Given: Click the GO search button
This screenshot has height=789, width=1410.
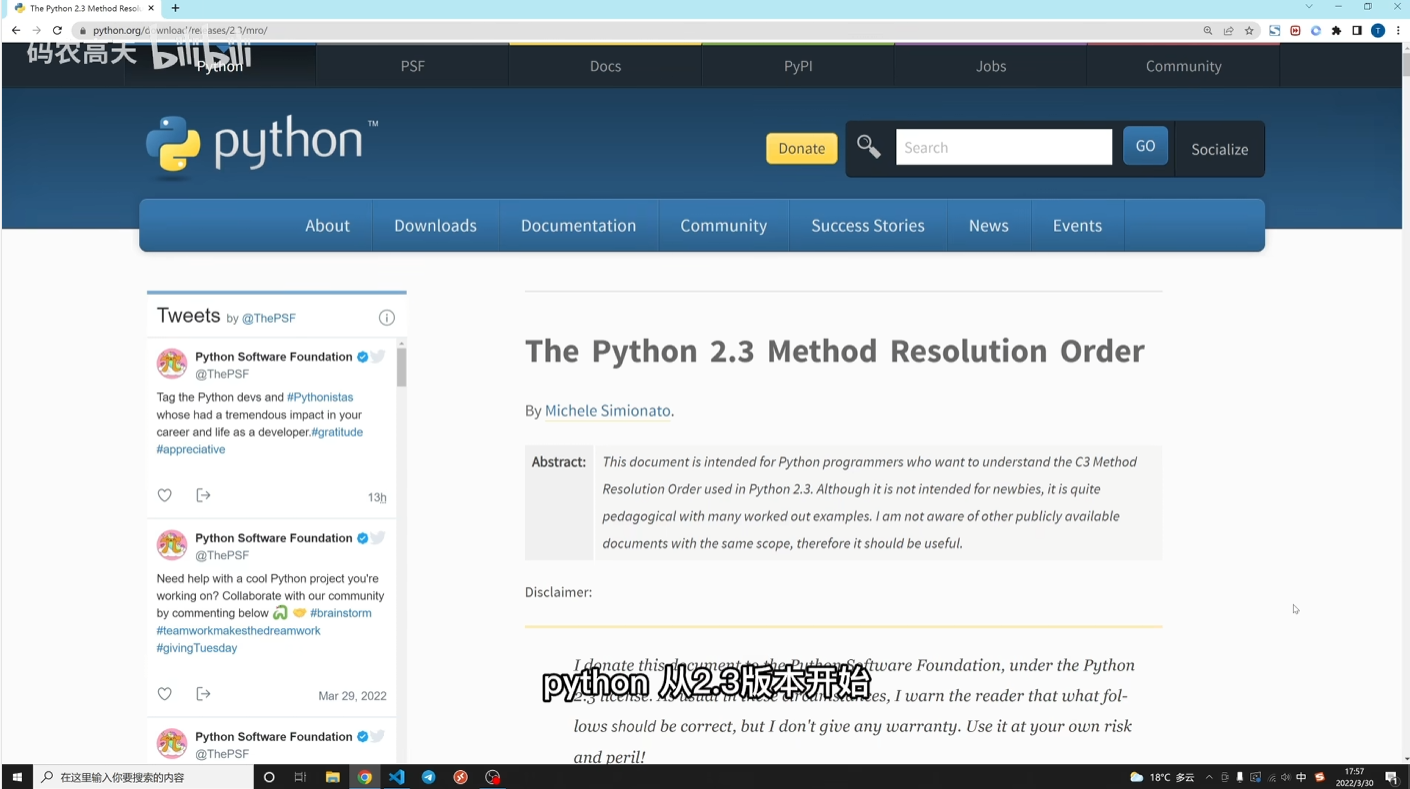Looking at the screenshot, I should click(x=1145, y=146).
